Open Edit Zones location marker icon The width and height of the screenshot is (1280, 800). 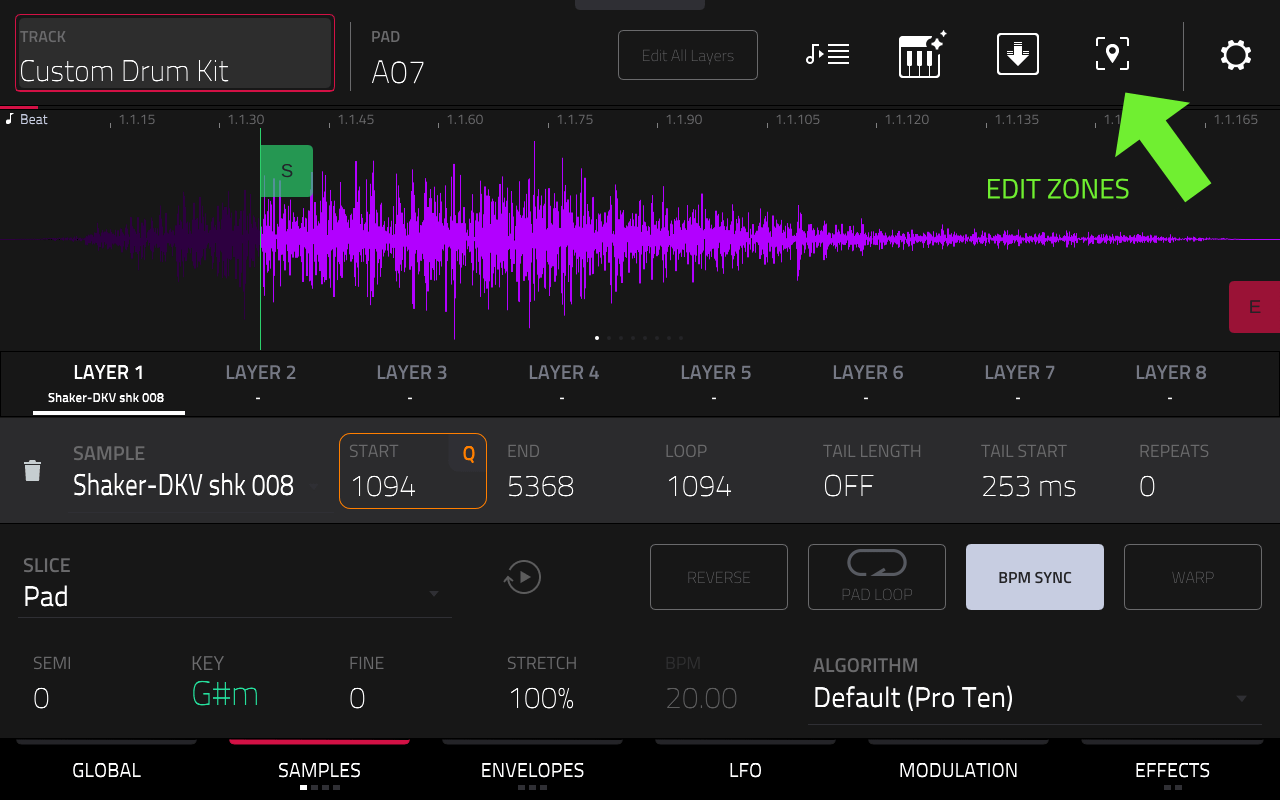(1112, 54)
